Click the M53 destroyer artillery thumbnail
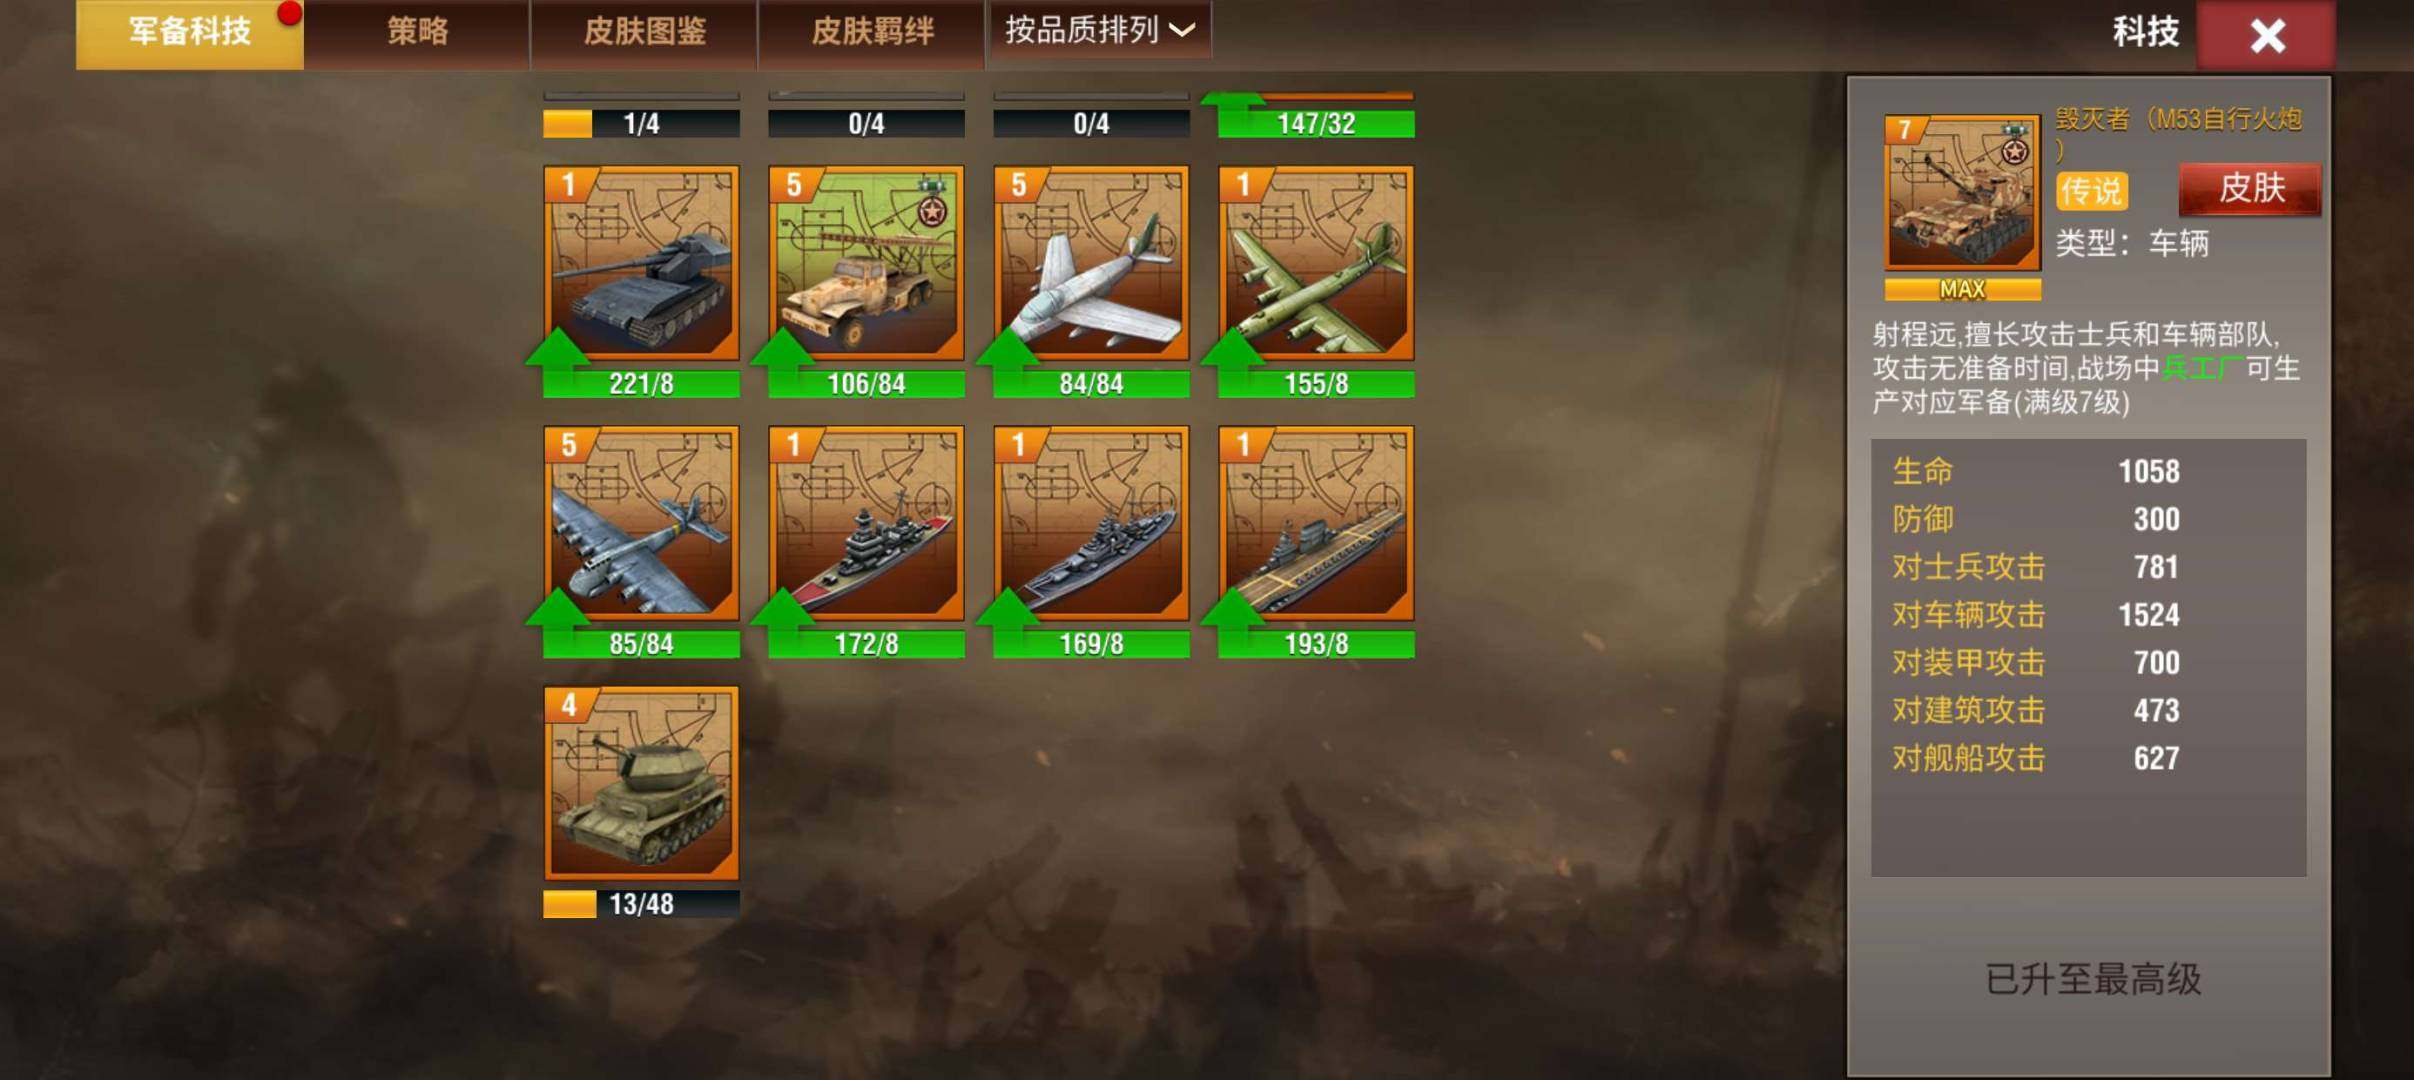 (x=1962, y=193)
